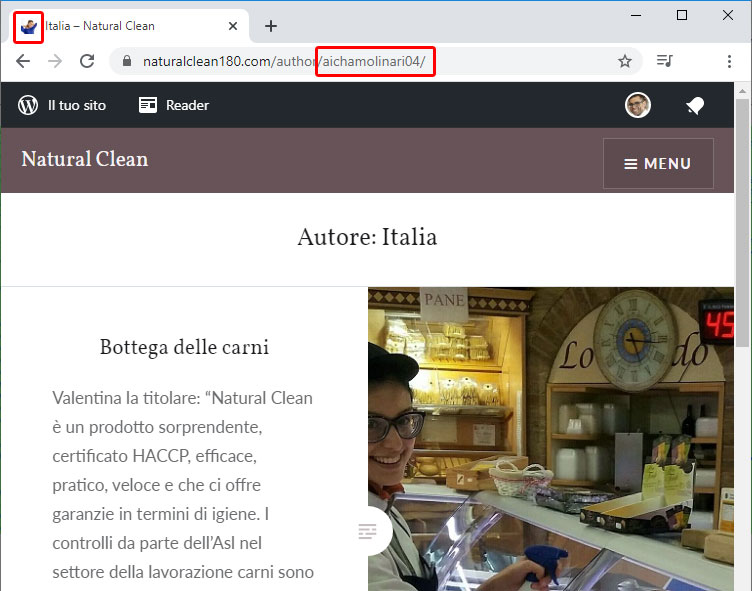This screenshot has height=591, width=752.
Task: Click the WordPress logo icon
Action: click(x=28, y=105)
